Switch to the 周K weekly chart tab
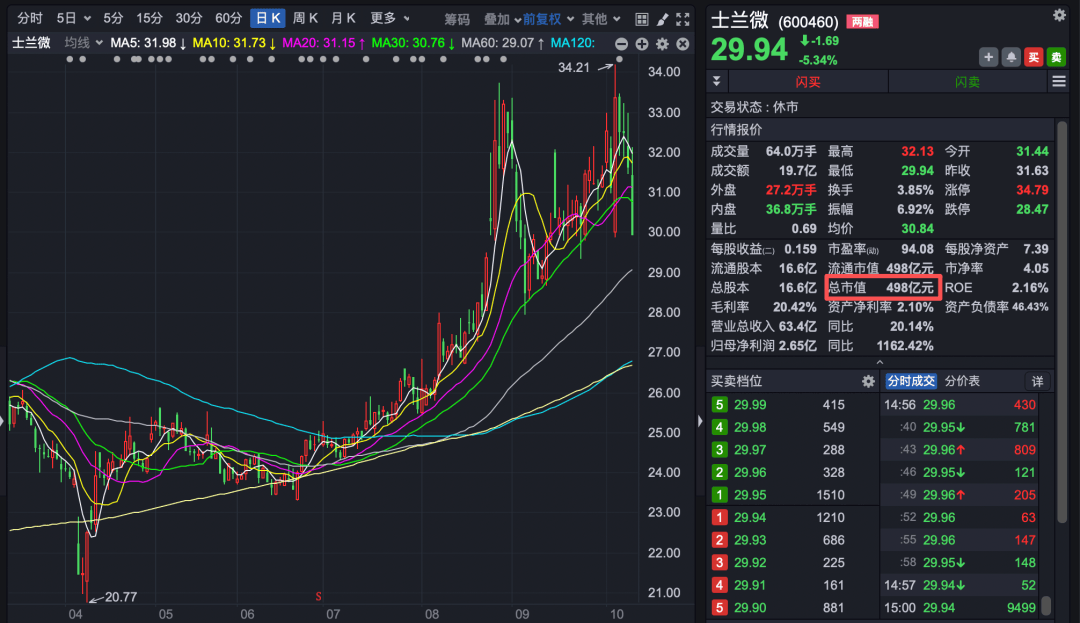This screenshot has height=623, width=1080. 305,18
